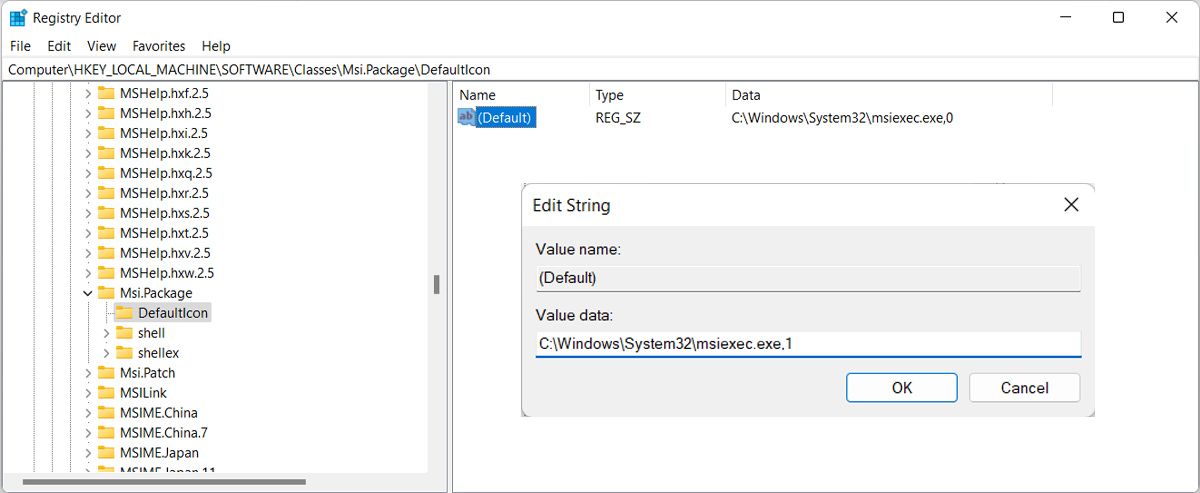The image size is (1200, 493).
Task: Click the shellex folder icon
Action: [124, 353]
